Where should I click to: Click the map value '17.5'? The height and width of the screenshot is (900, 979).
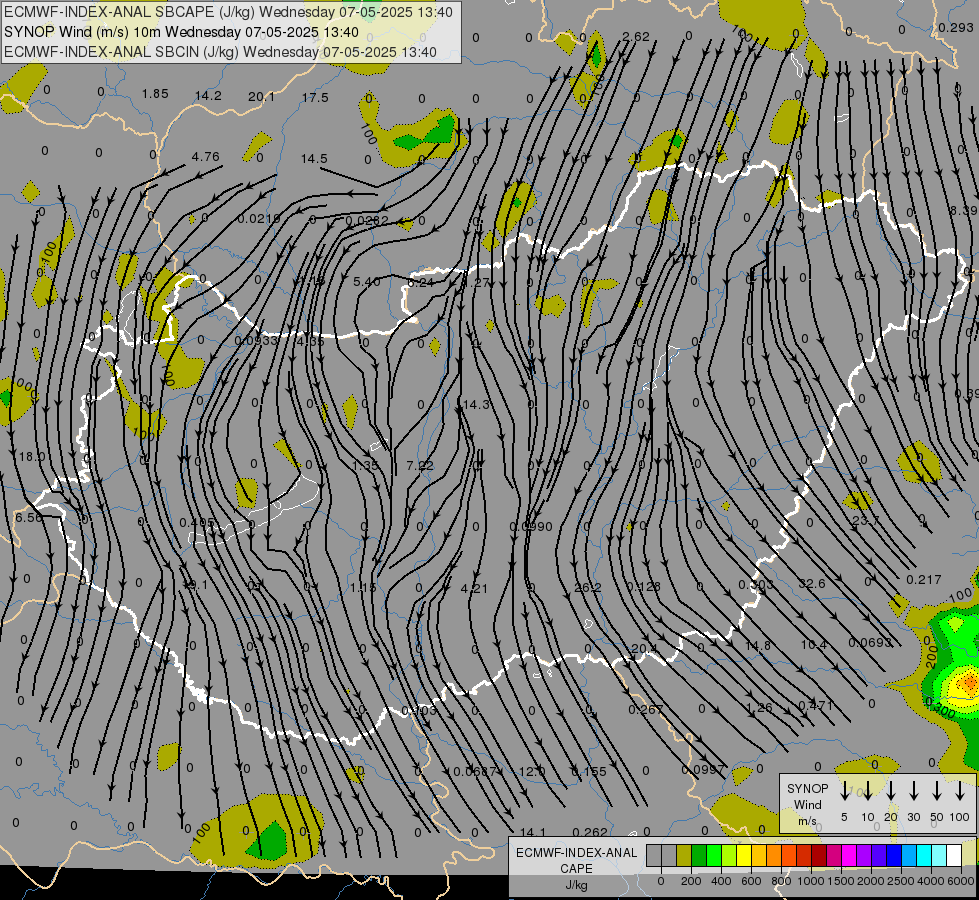[x=315, y=97]
